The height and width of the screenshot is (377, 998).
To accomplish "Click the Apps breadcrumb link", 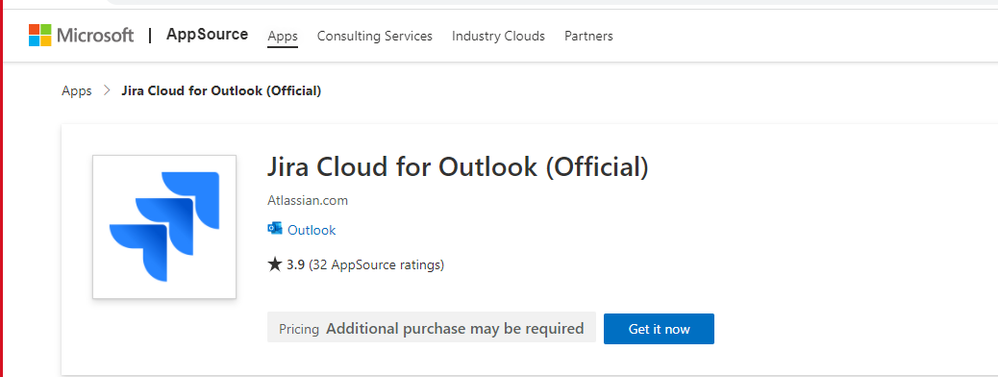I will click(77, 91).
